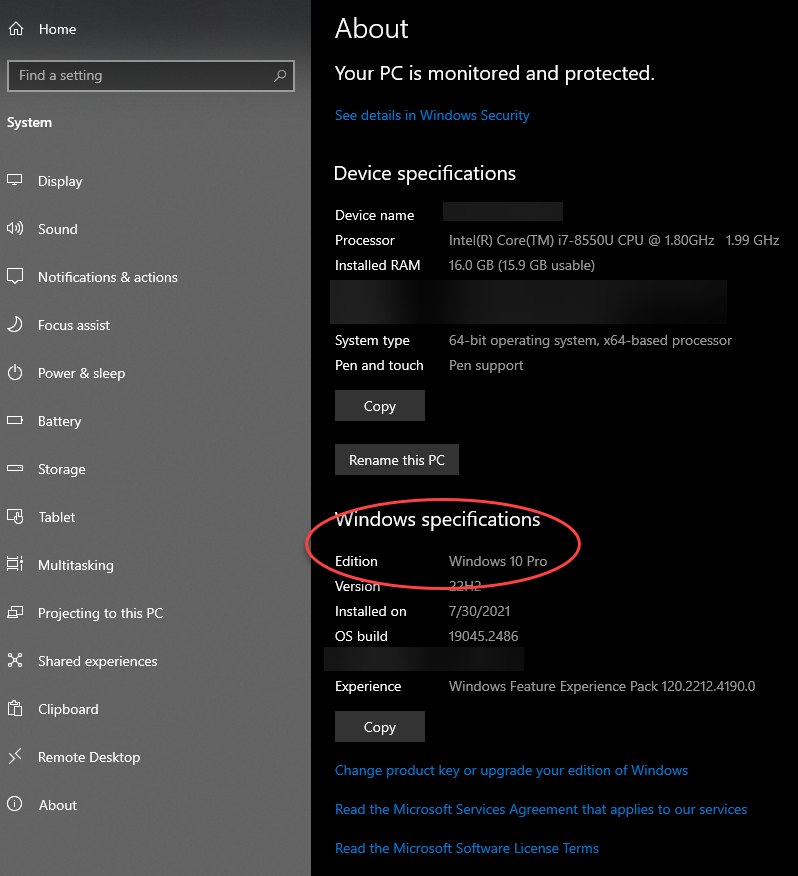
Task: Click the Shared experiences icon
Action: (15, 660)
